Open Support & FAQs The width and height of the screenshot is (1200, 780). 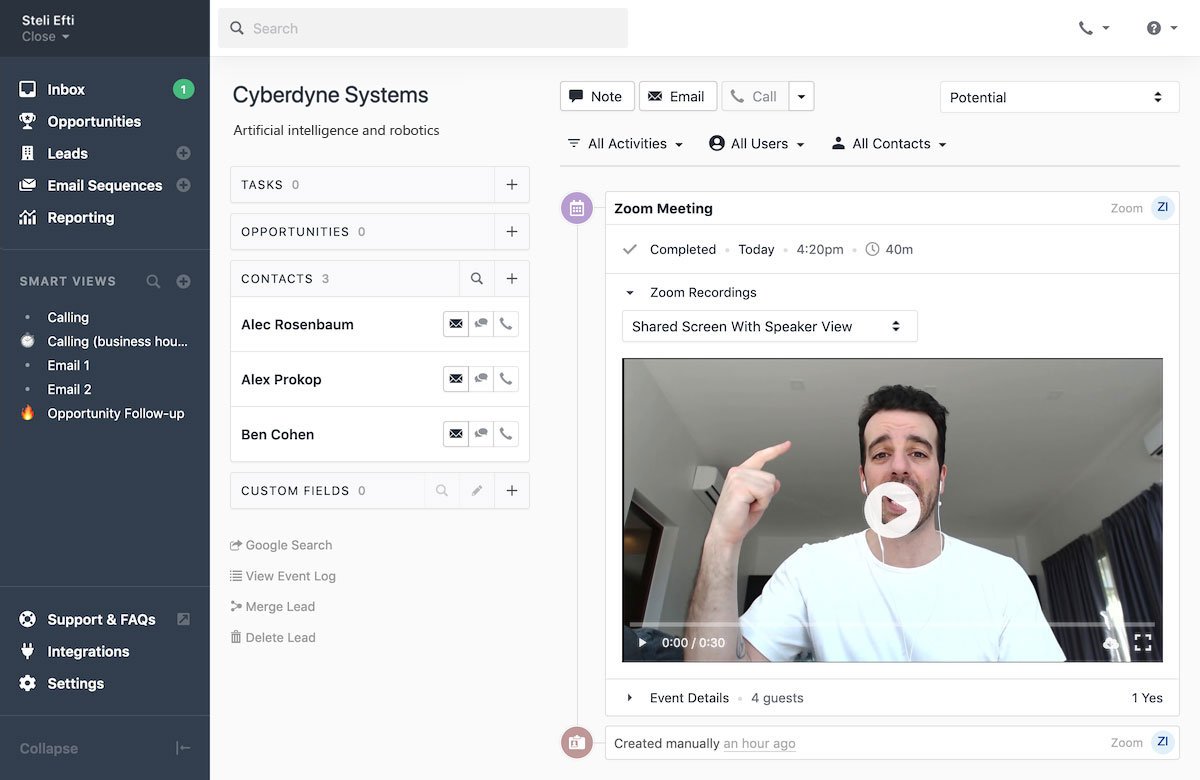(x=101, y=619)
